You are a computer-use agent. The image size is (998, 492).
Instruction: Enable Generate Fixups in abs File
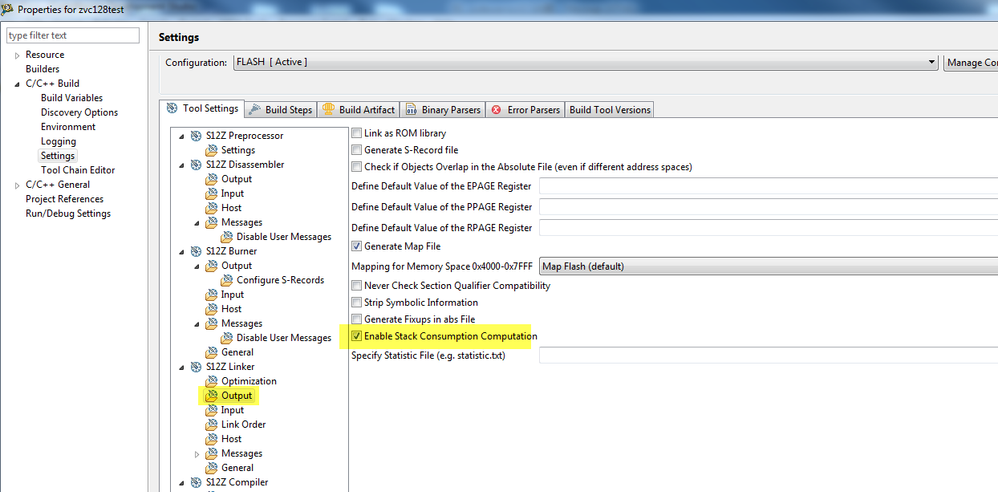[356, 319]
